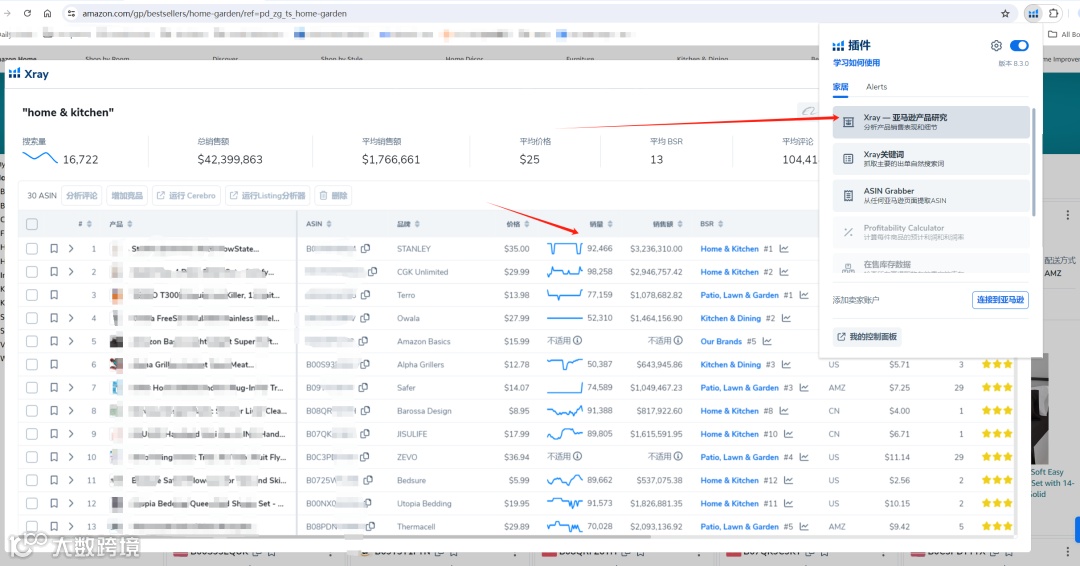Click 增加竞品 button
This screenshot has width=1080, height=566.
(127, 196)
